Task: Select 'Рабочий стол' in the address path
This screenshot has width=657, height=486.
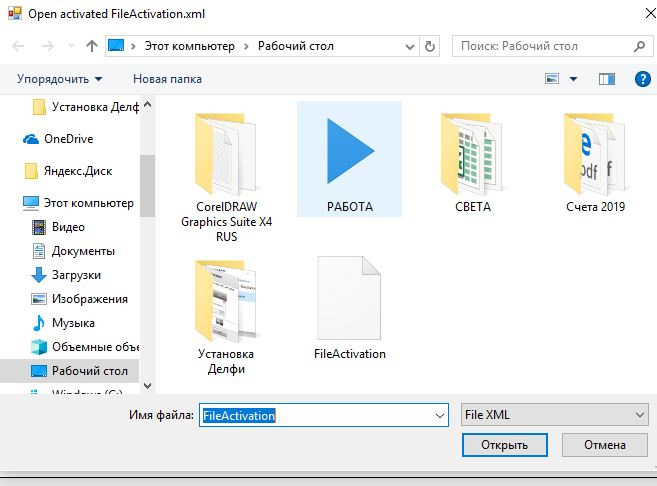Action: coord(295,46)
